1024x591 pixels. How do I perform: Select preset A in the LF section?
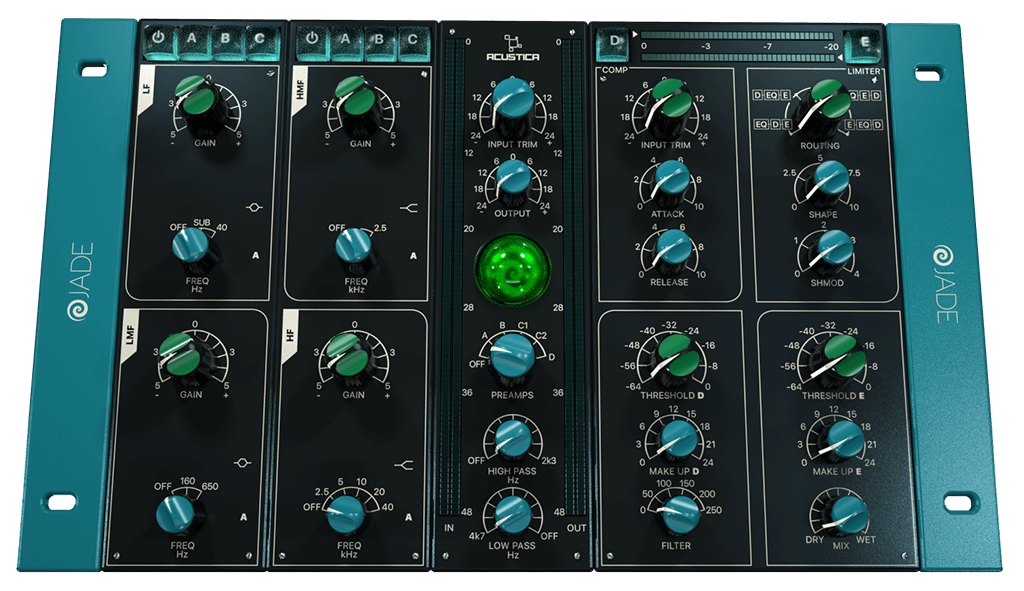(192, 39)
